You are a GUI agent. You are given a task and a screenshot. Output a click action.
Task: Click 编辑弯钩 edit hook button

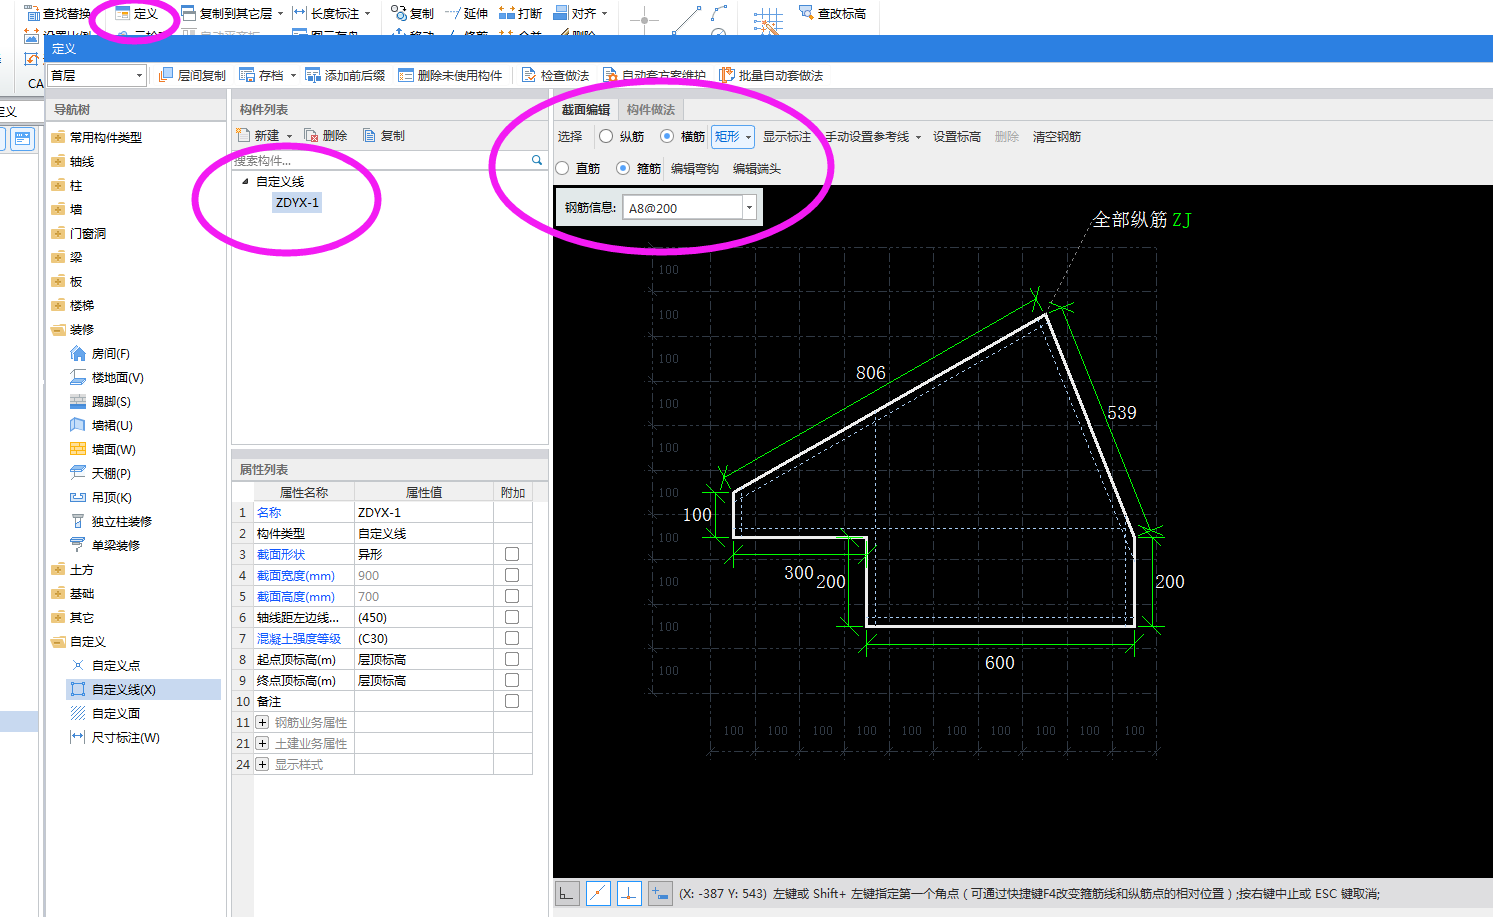tap(695, 168)
